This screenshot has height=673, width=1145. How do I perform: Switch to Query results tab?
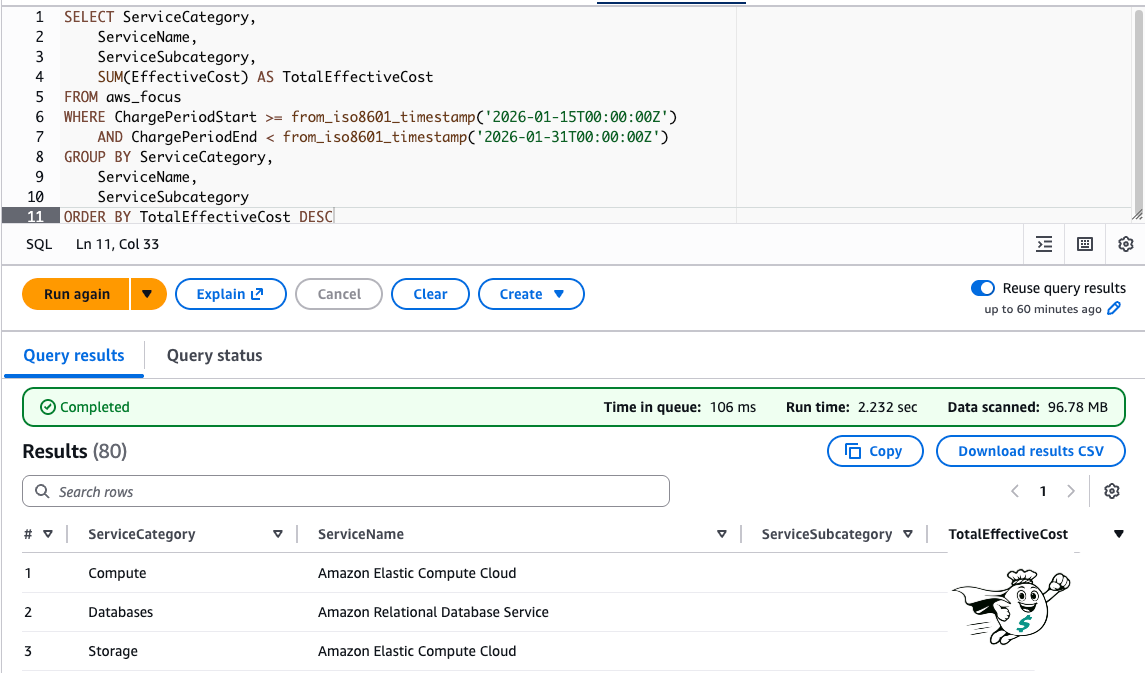click(x=74, y=355)
